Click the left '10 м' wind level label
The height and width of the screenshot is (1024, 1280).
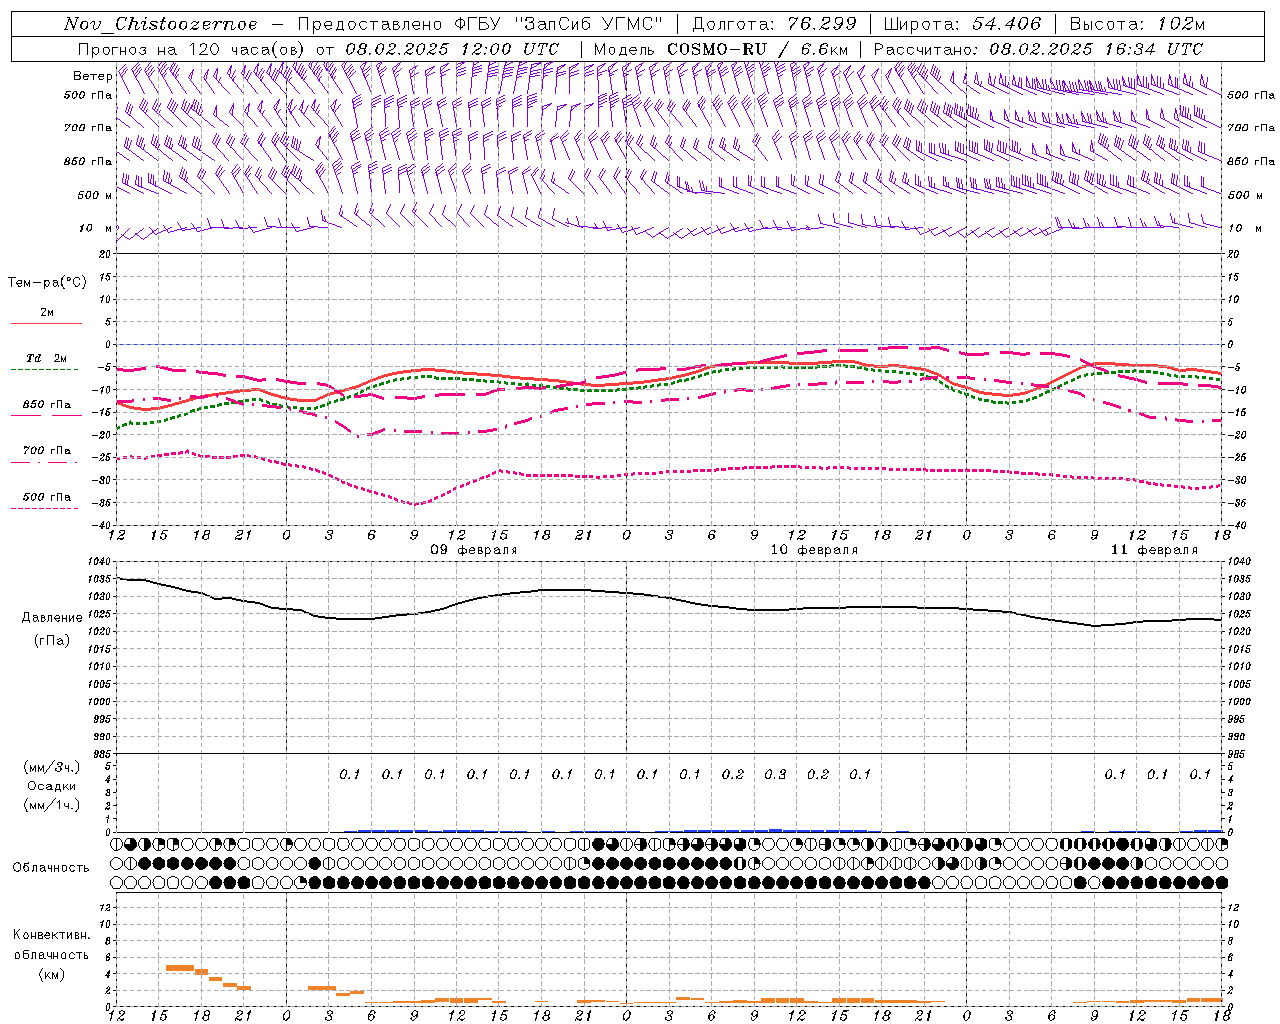tap(95, 228)
